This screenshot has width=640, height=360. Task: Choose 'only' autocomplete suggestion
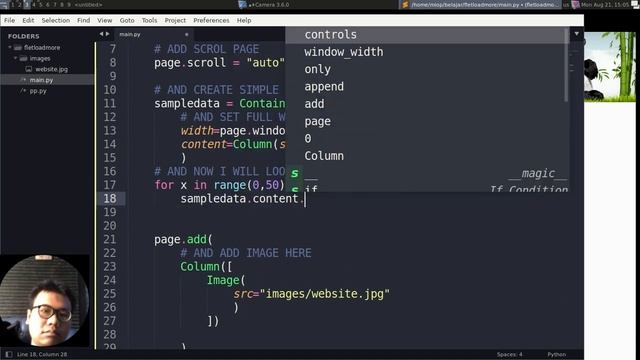click(x=427, y=69)
